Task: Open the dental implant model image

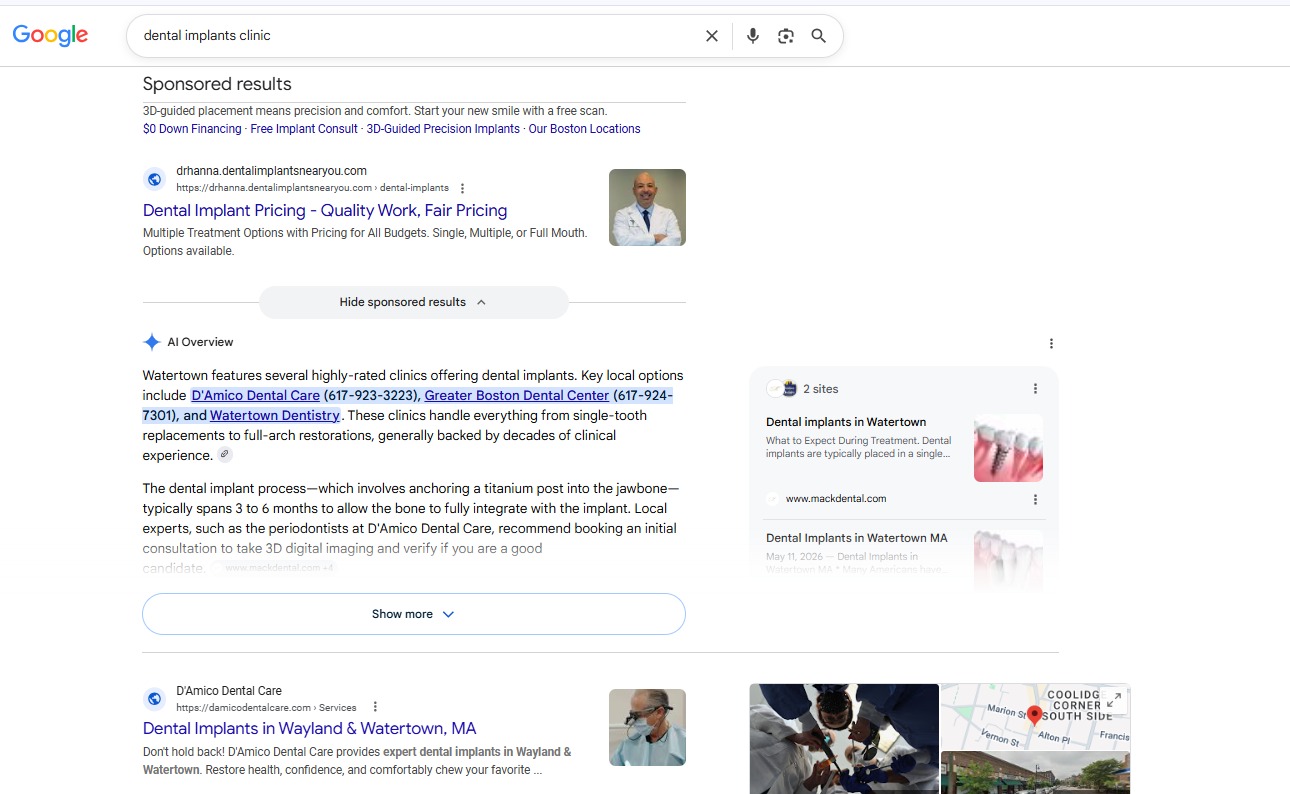Action: pos(1008,448)
